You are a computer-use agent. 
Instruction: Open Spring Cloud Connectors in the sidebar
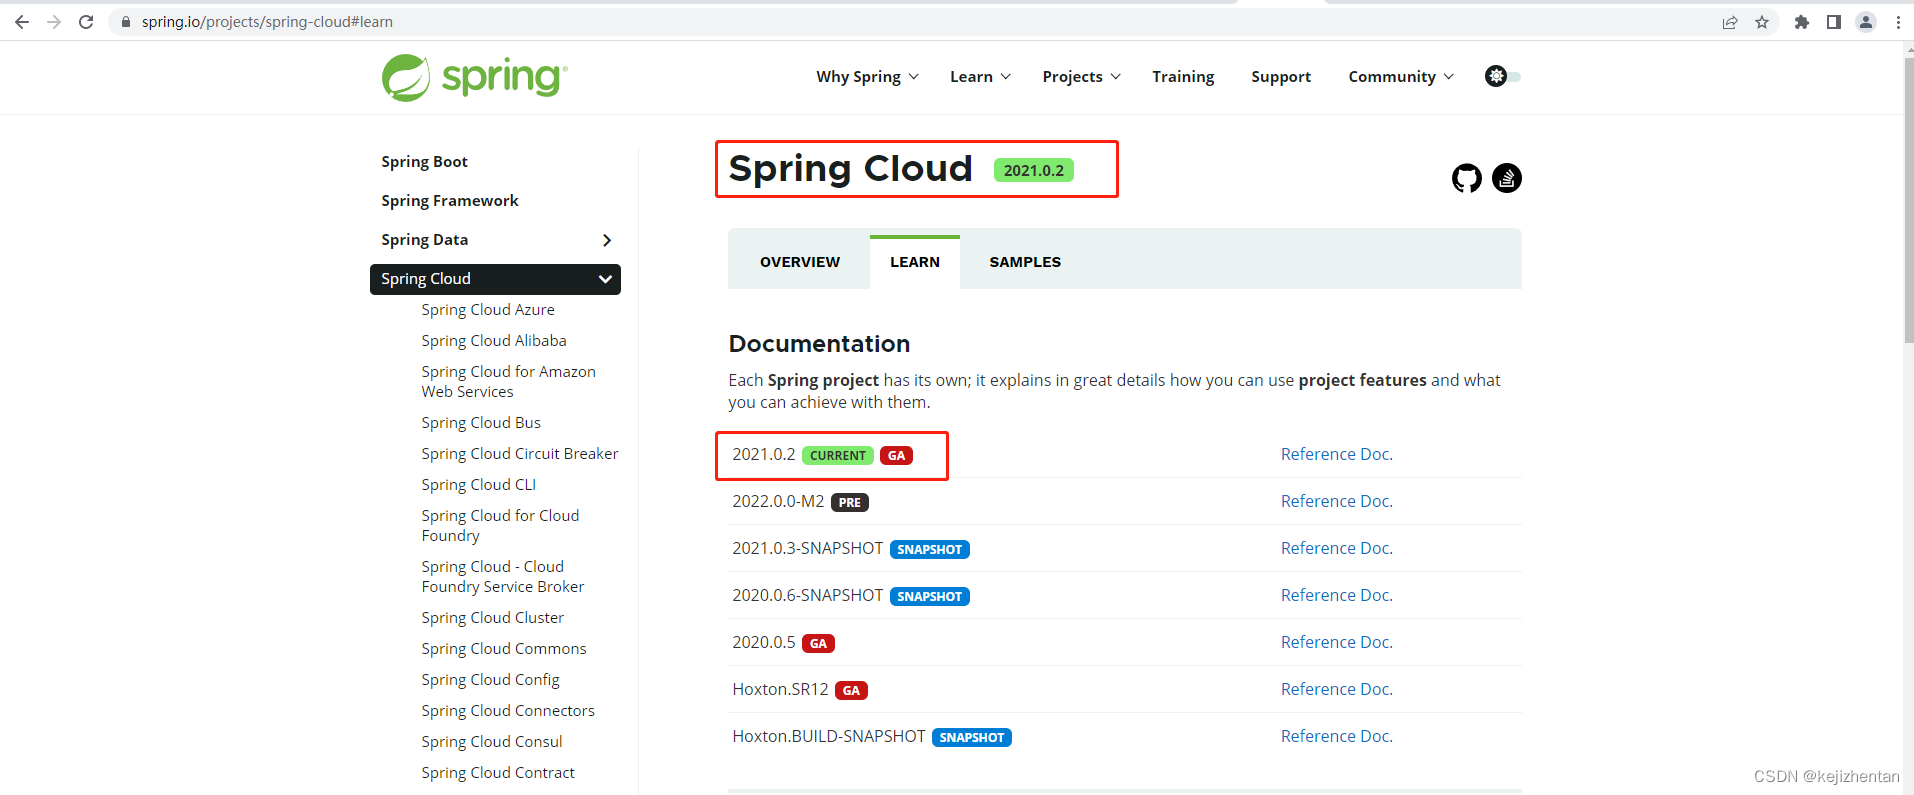coord(508,711)
